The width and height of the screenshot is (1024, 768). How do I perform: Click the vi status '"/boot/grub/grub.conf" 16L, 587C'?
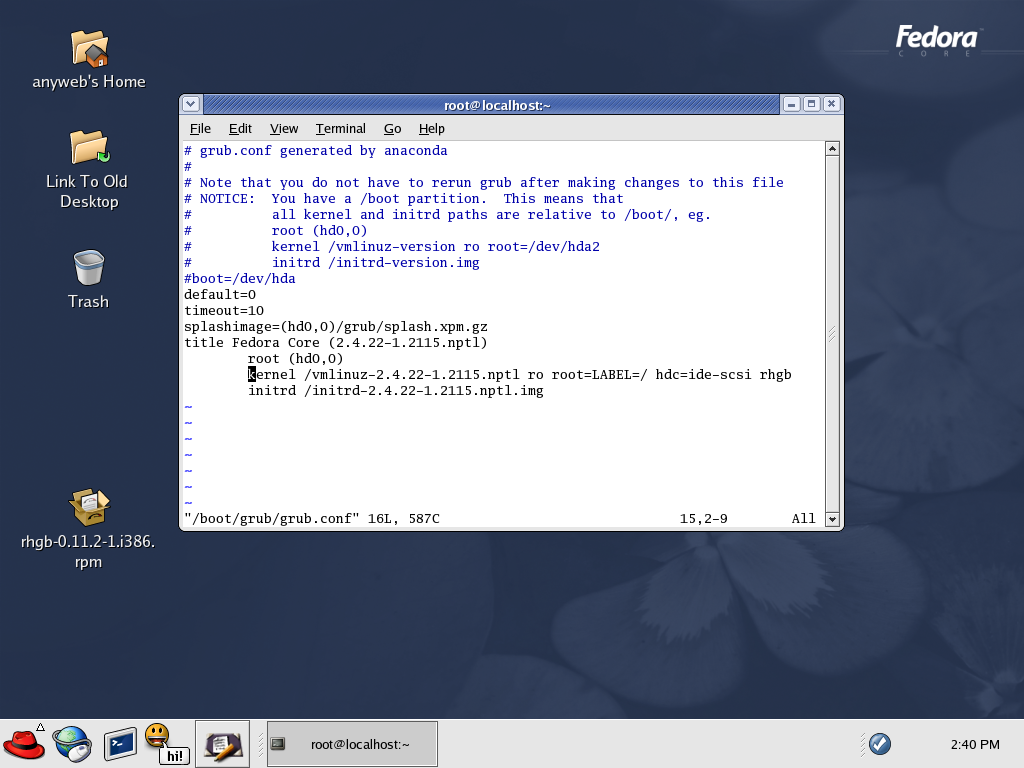click(x=312, y=519)
